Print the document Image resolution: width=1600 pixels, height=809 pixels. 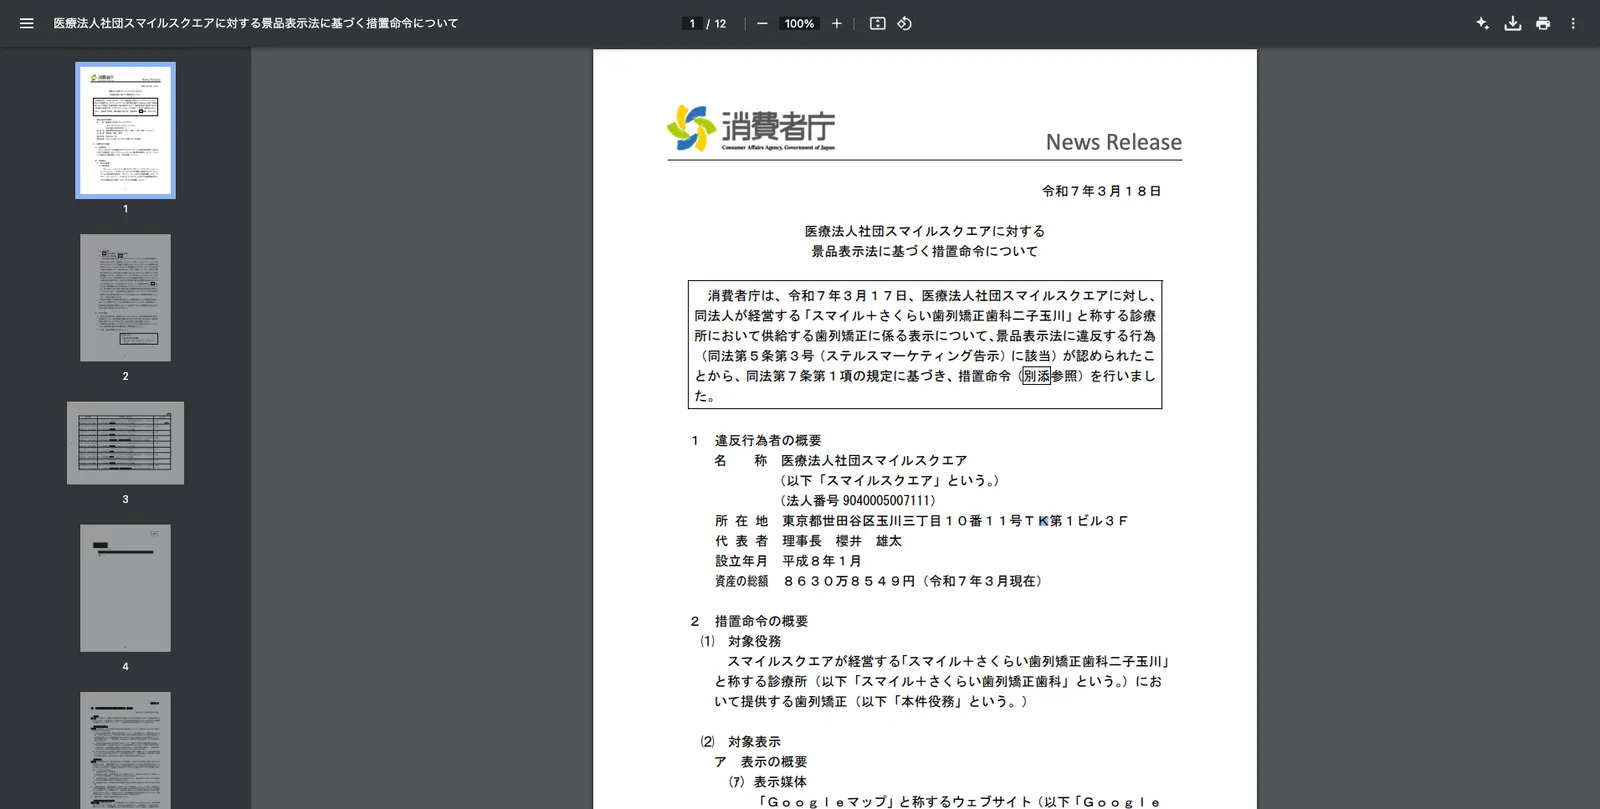coord(1543,23)
